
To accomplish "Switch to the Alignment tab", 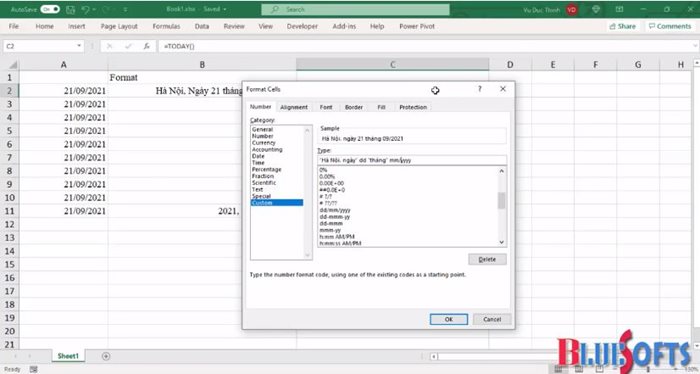I will (294, 107).
